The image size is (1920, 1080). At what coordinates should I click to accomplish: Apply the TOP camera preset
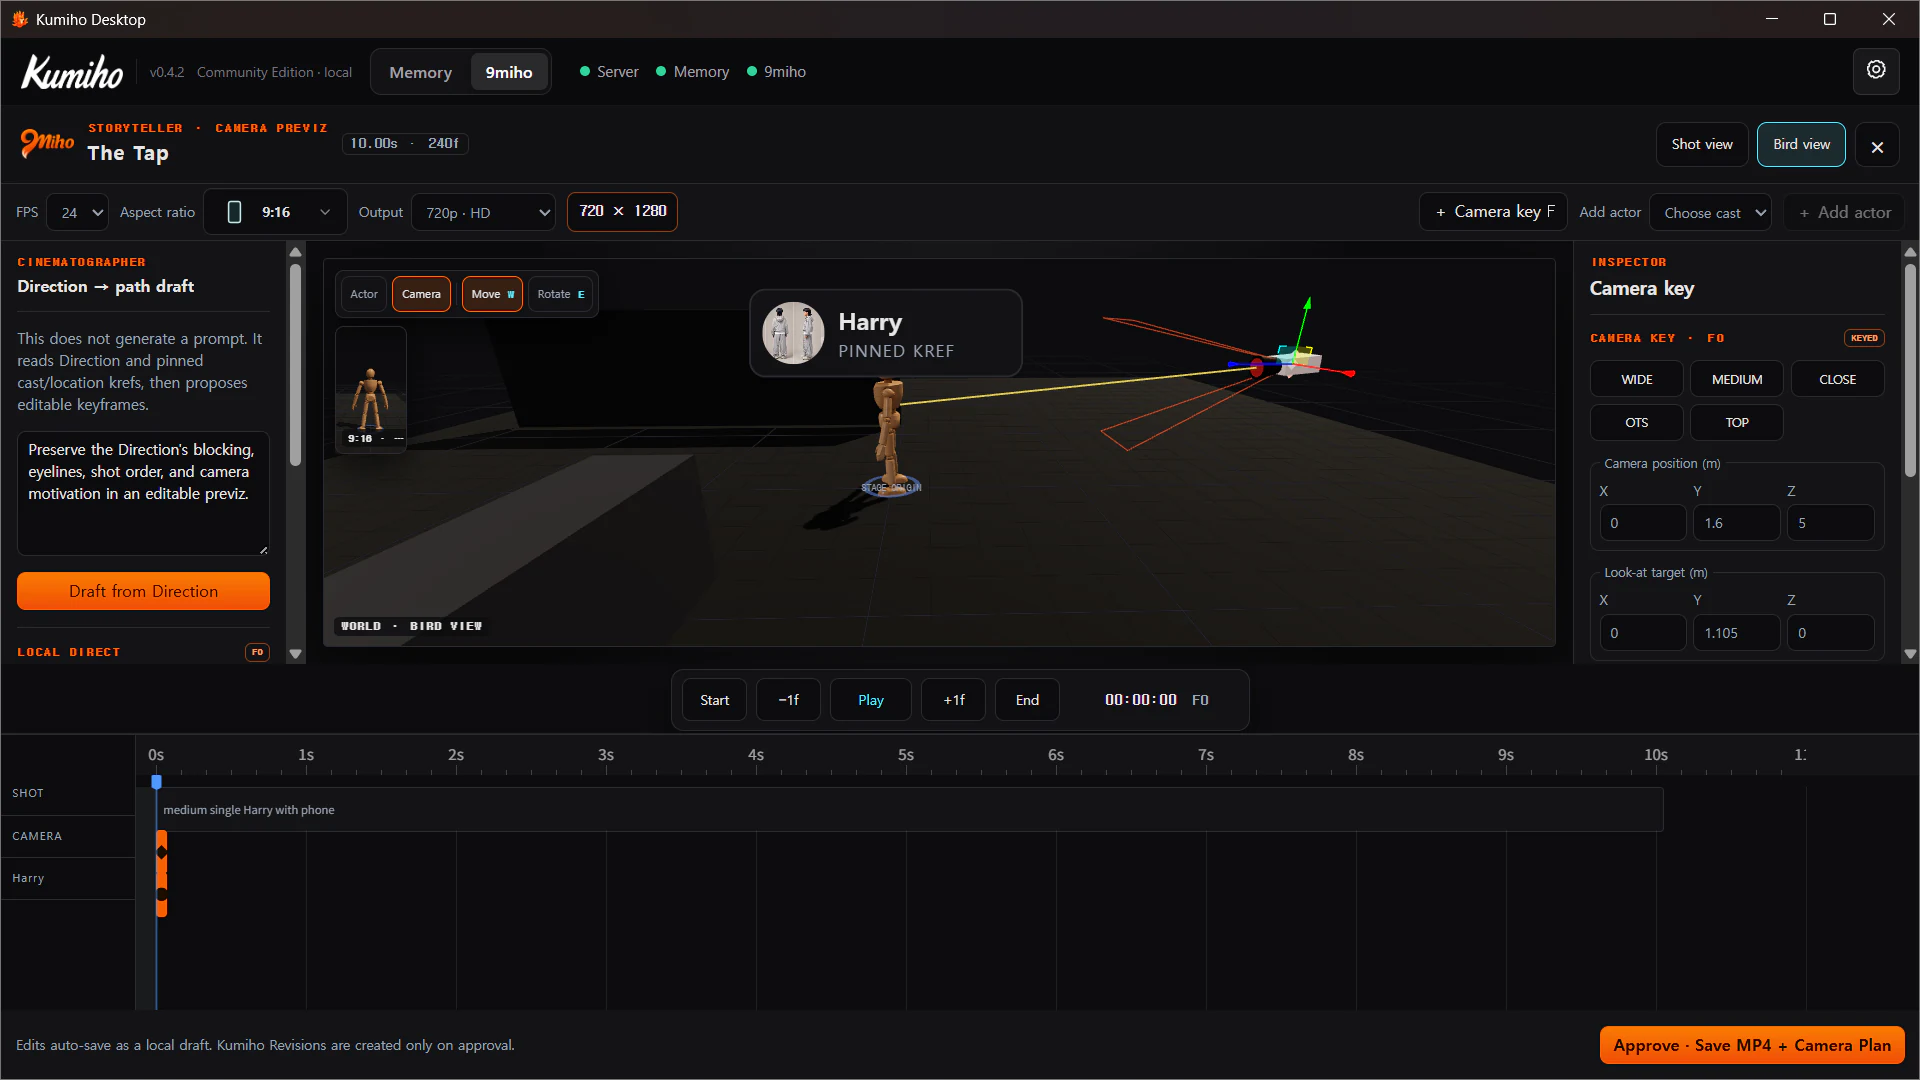pyautogui.click(x=1736, y=423)
